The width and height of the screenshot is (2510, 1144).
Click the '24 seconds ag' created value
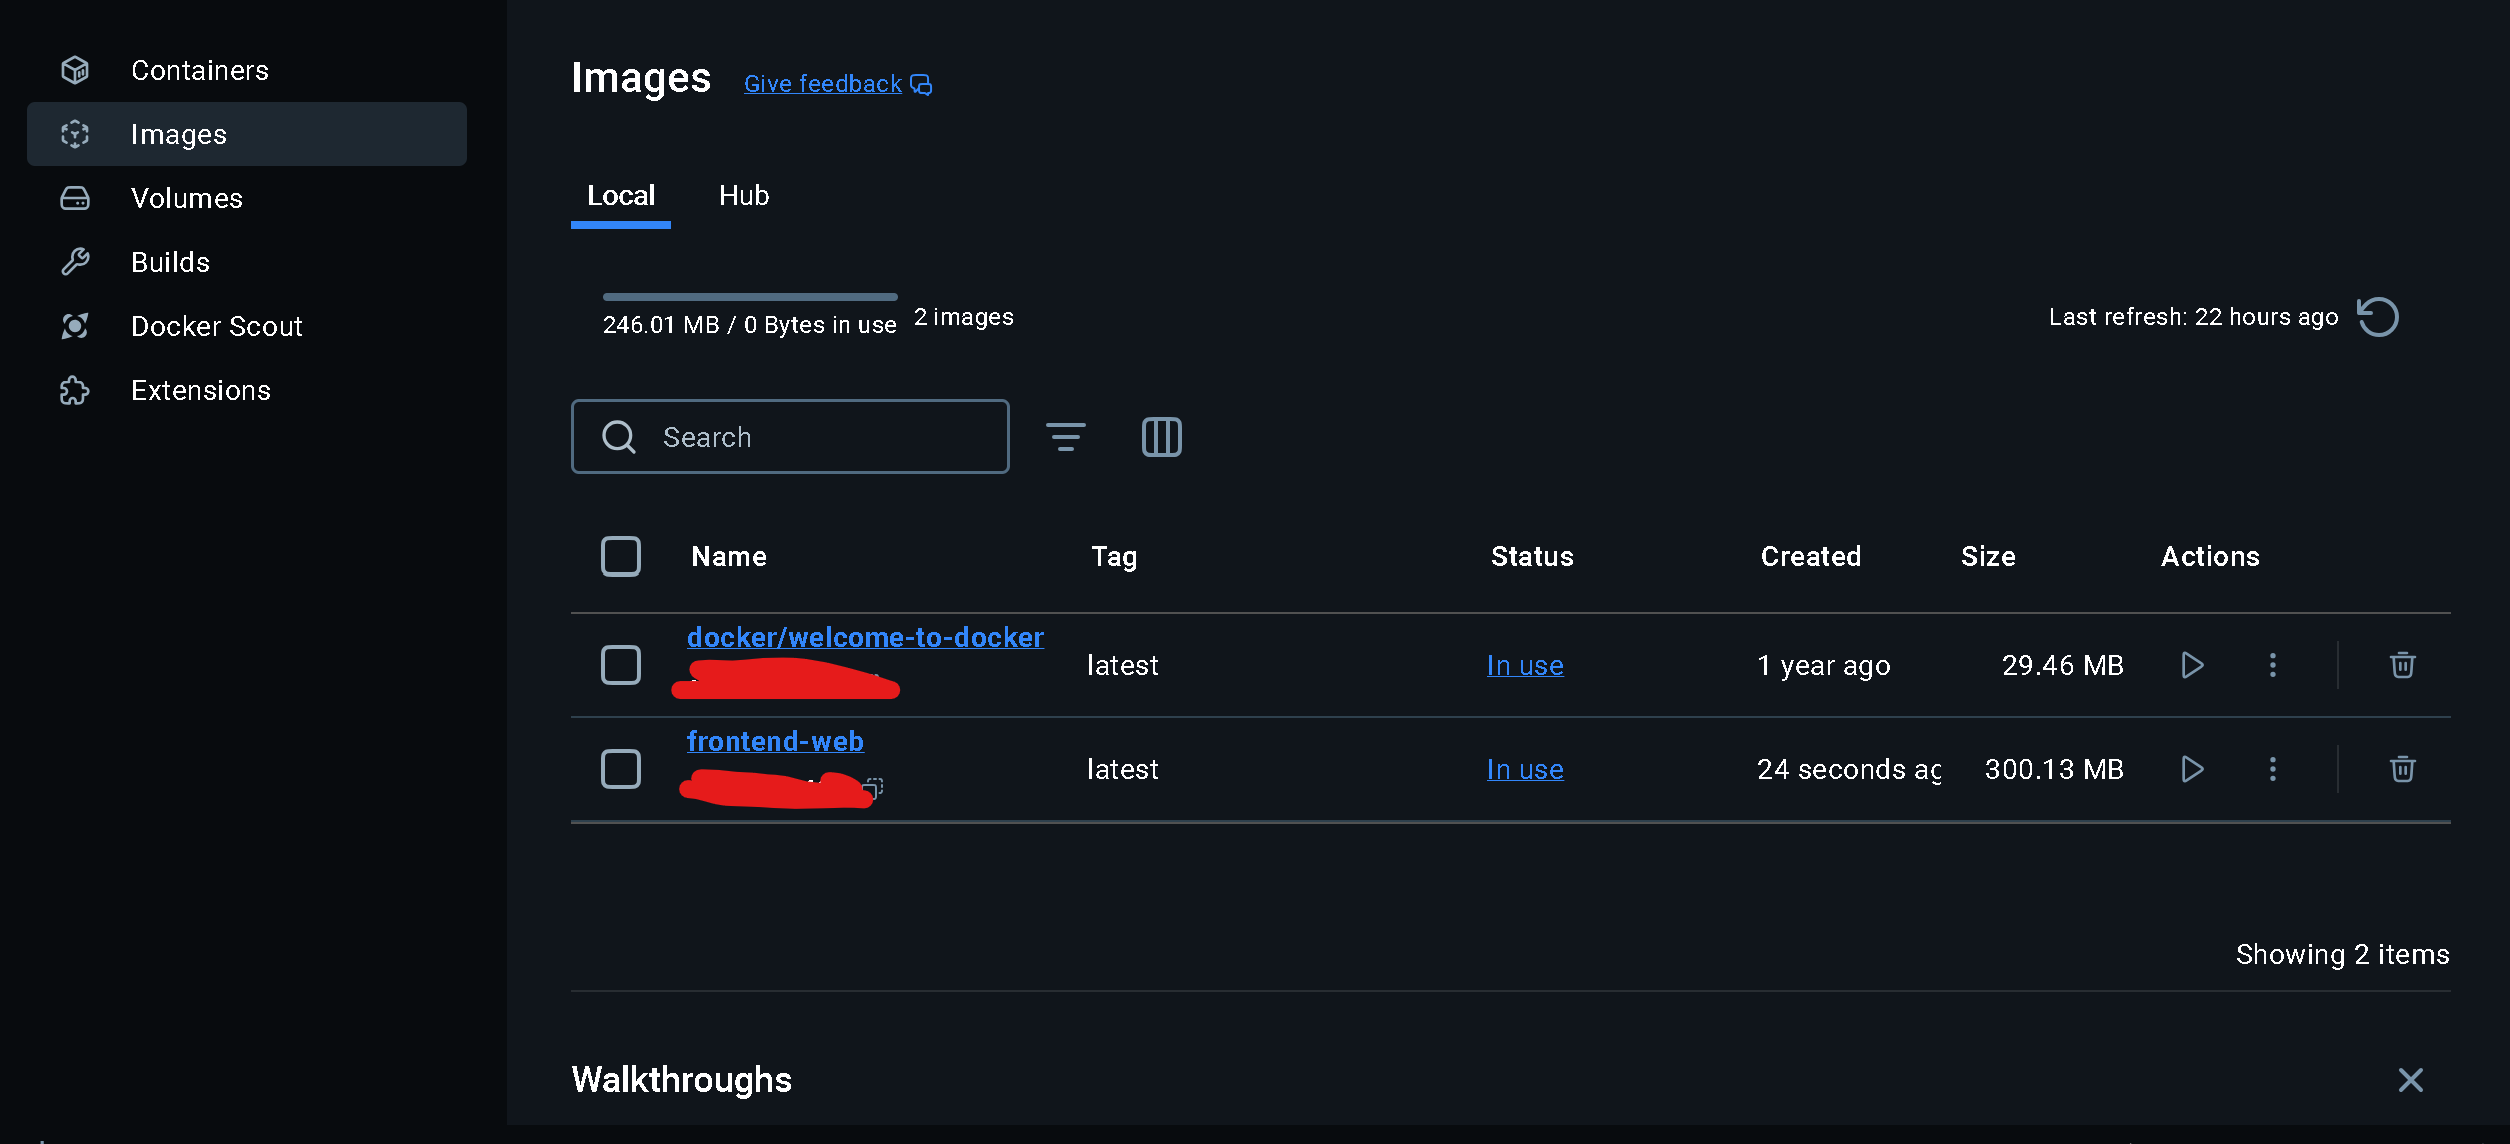[x=1849, y=770]
